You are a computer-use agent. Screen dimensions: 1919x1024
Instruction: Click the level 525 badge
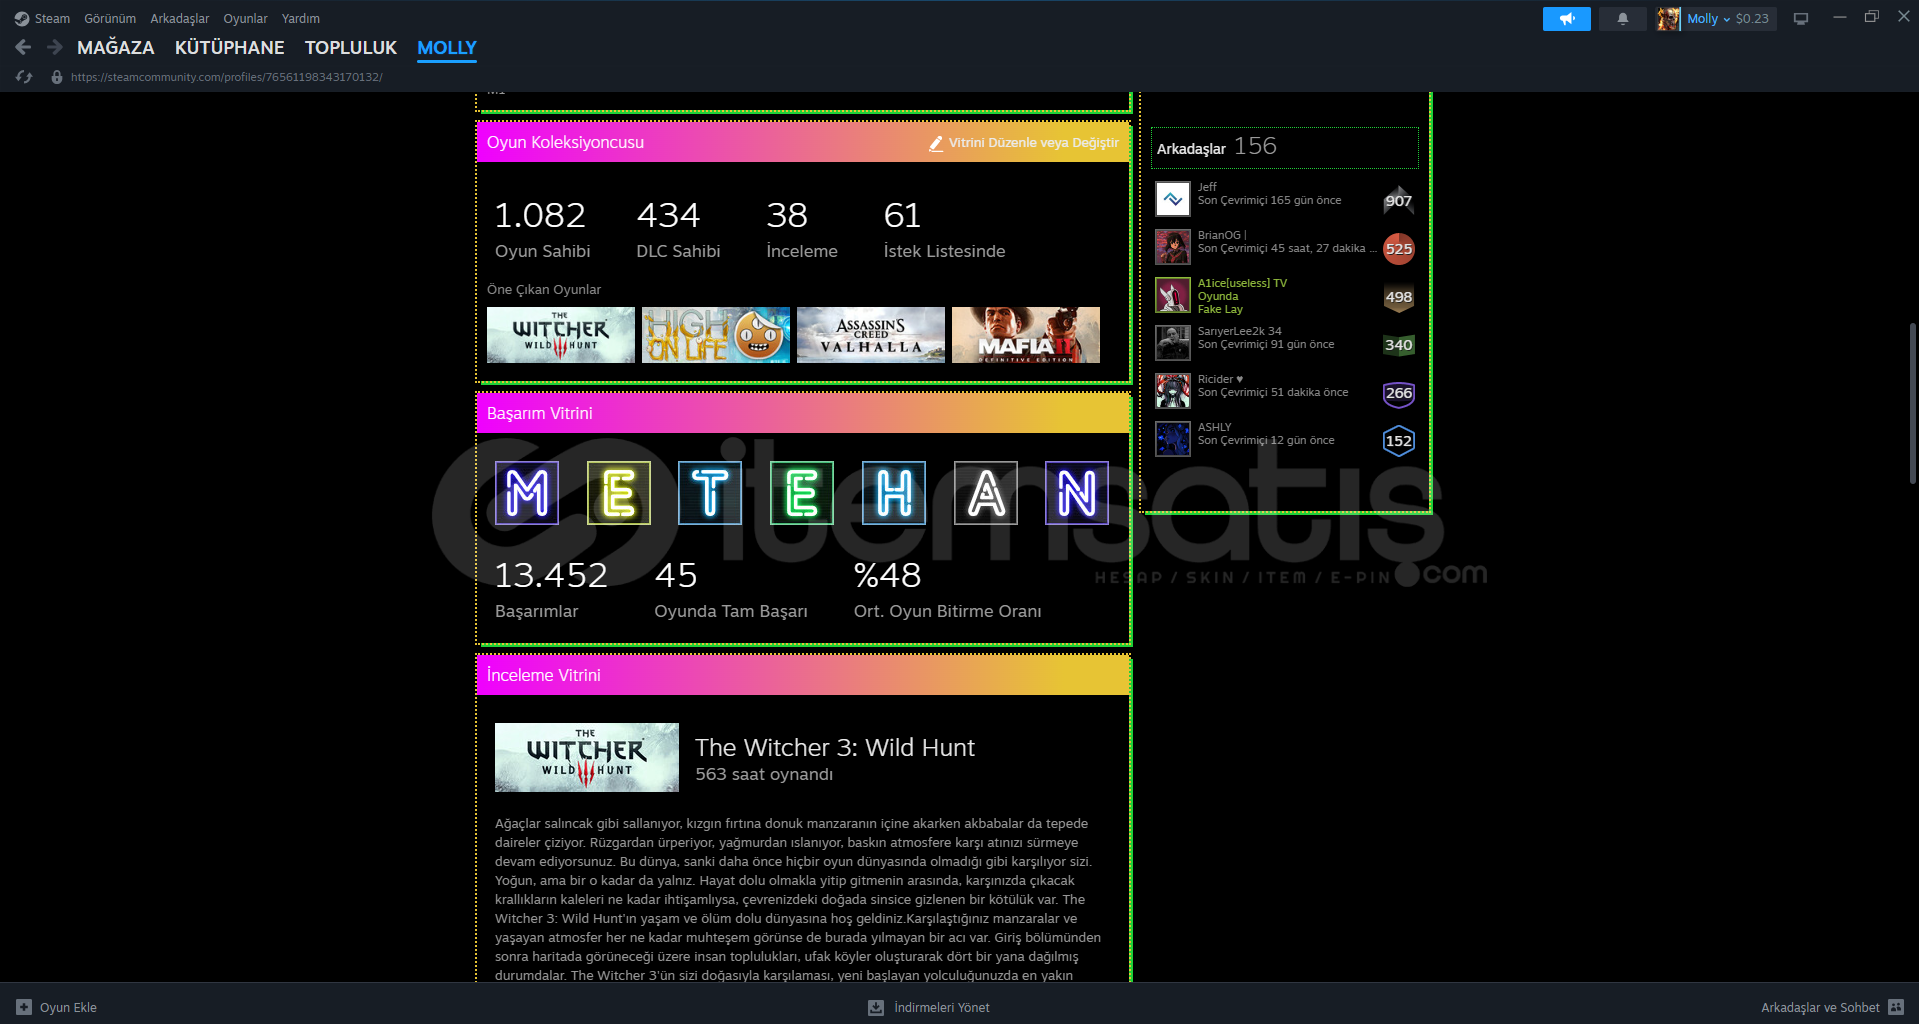(x=1399, y=248)
